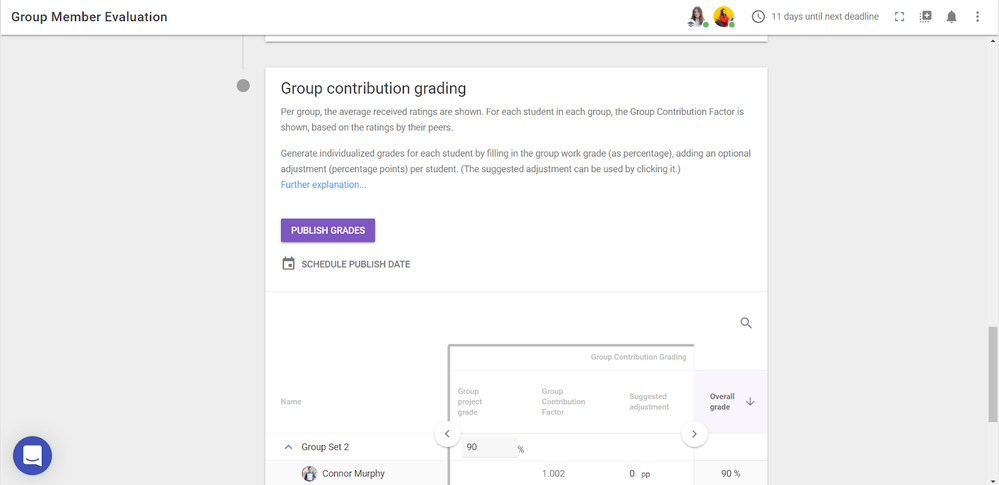Image resolution: width=999 pixels, height=485 pixels.
Task: Click the add-to-library plus icon in header
Action: coord(926,17)
